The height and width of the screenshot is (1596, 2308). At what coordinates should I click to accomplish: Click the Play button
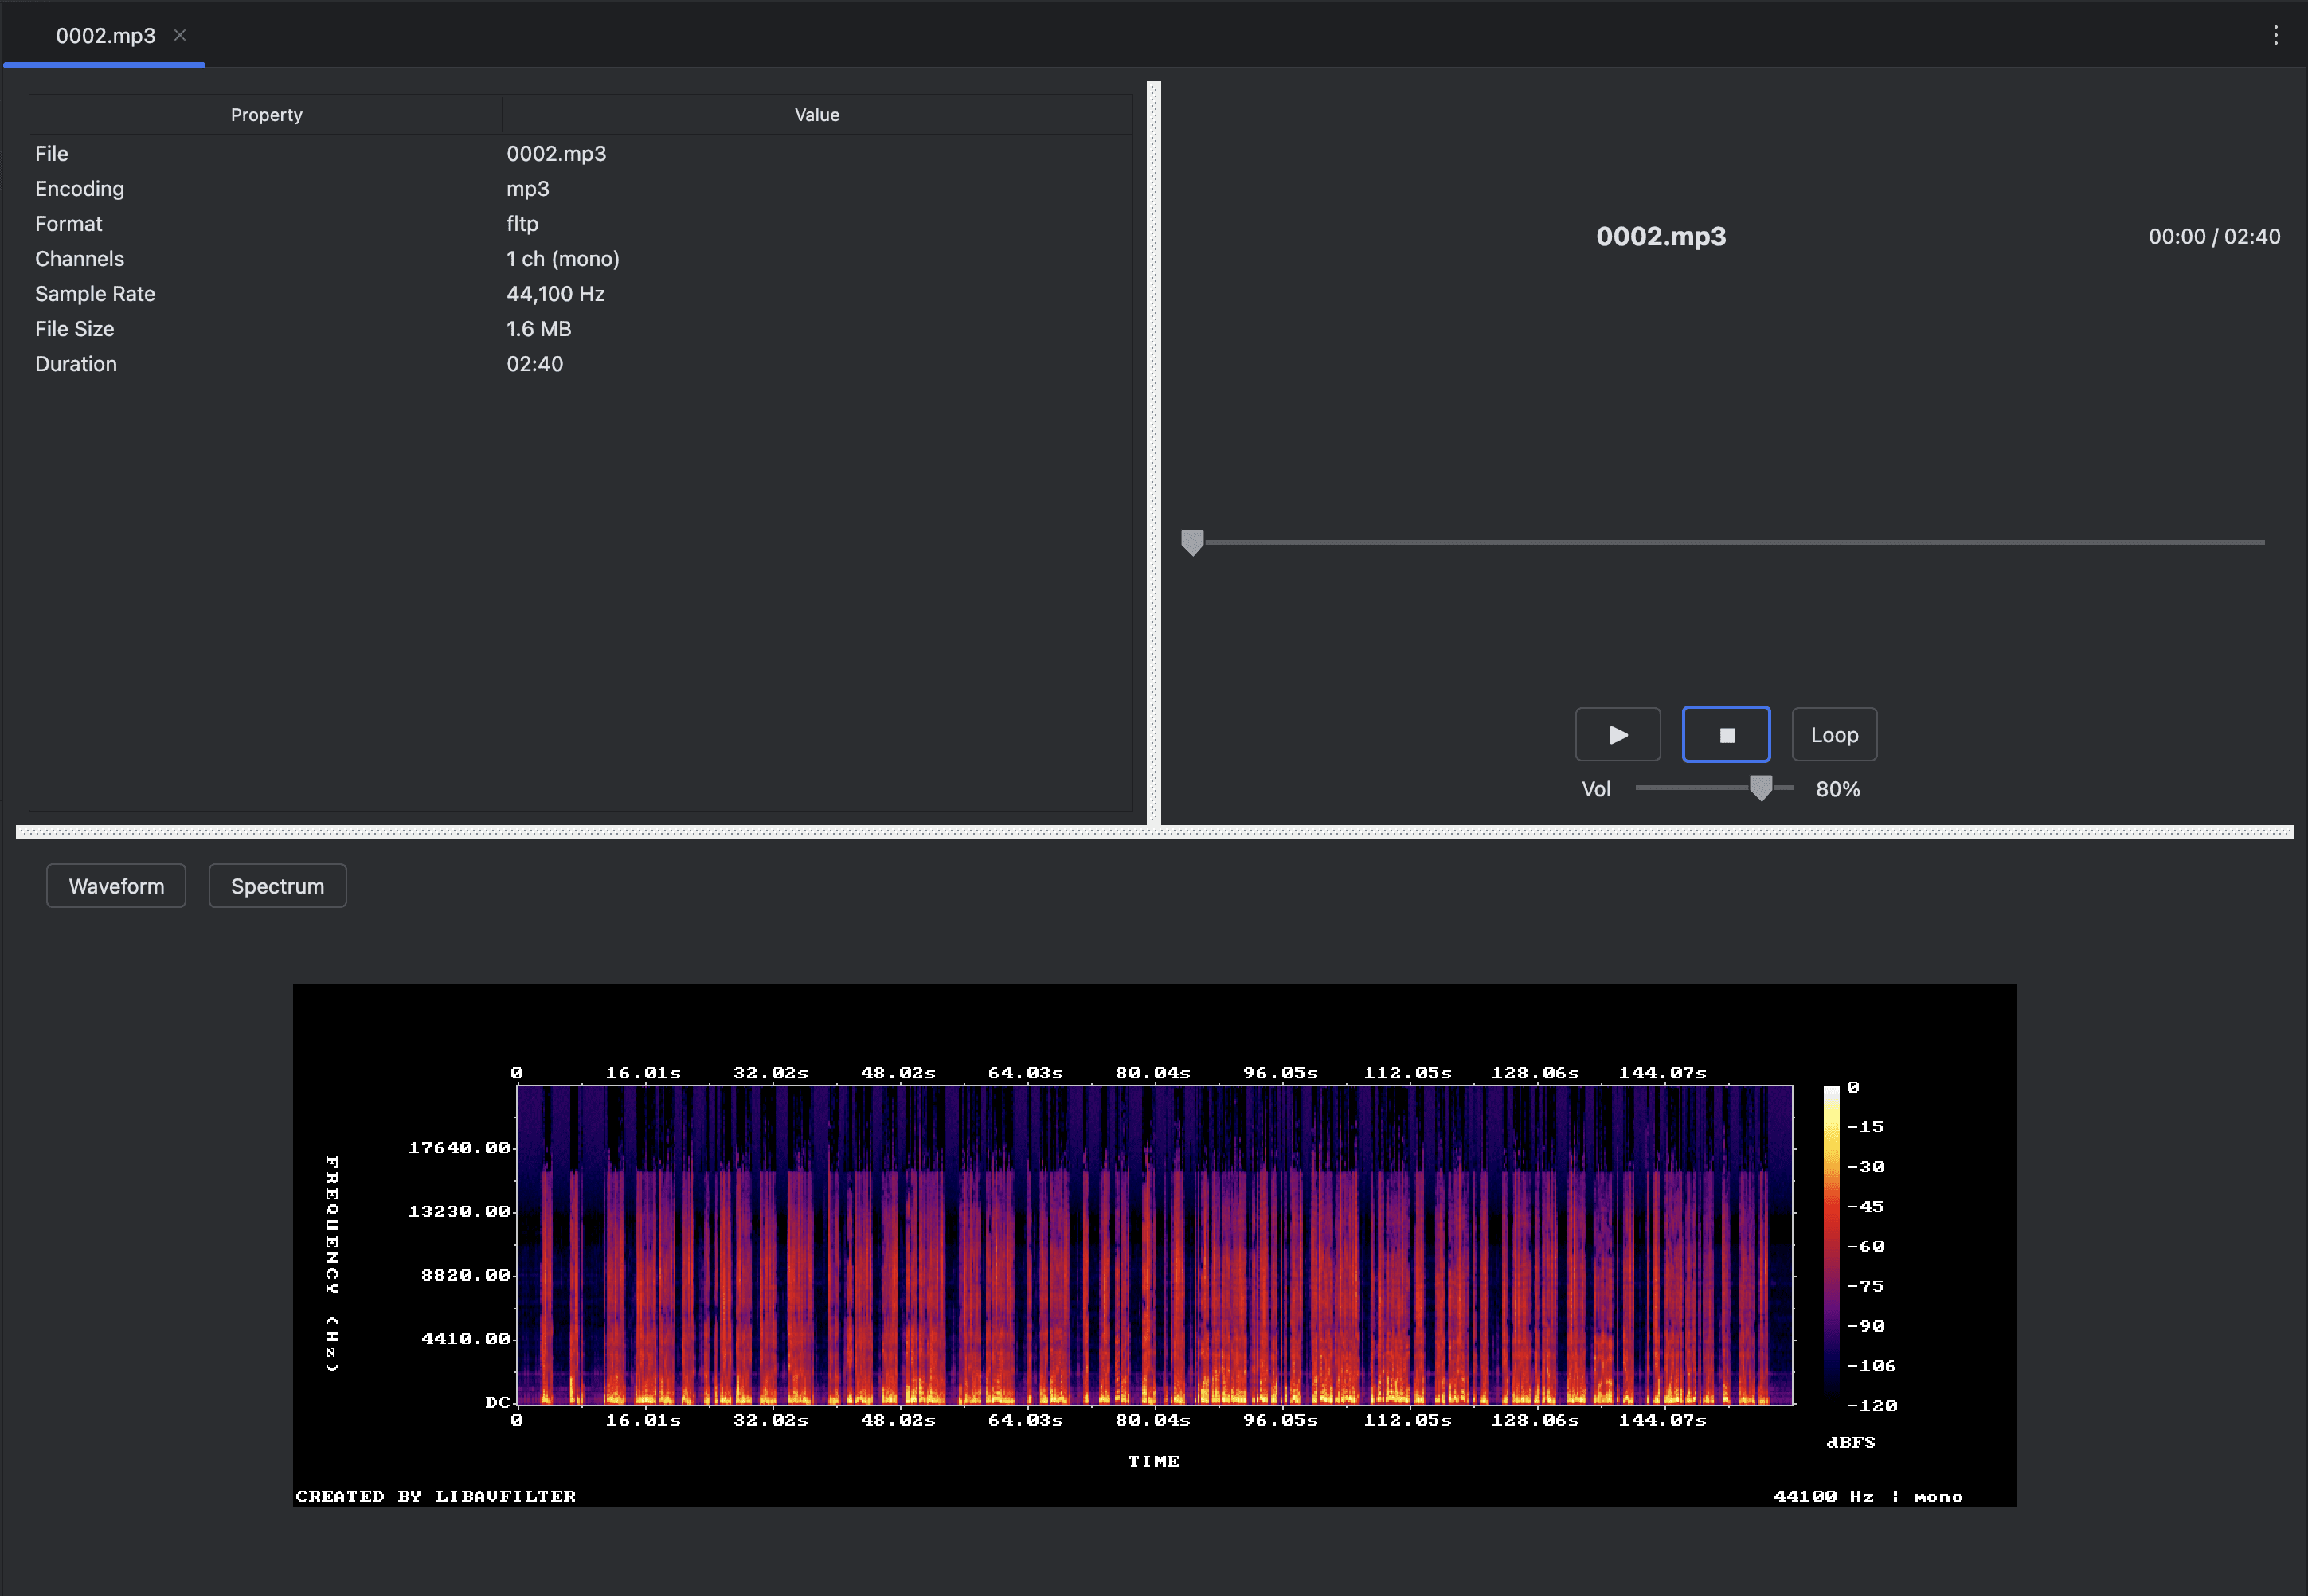(x=1617, y=735)
